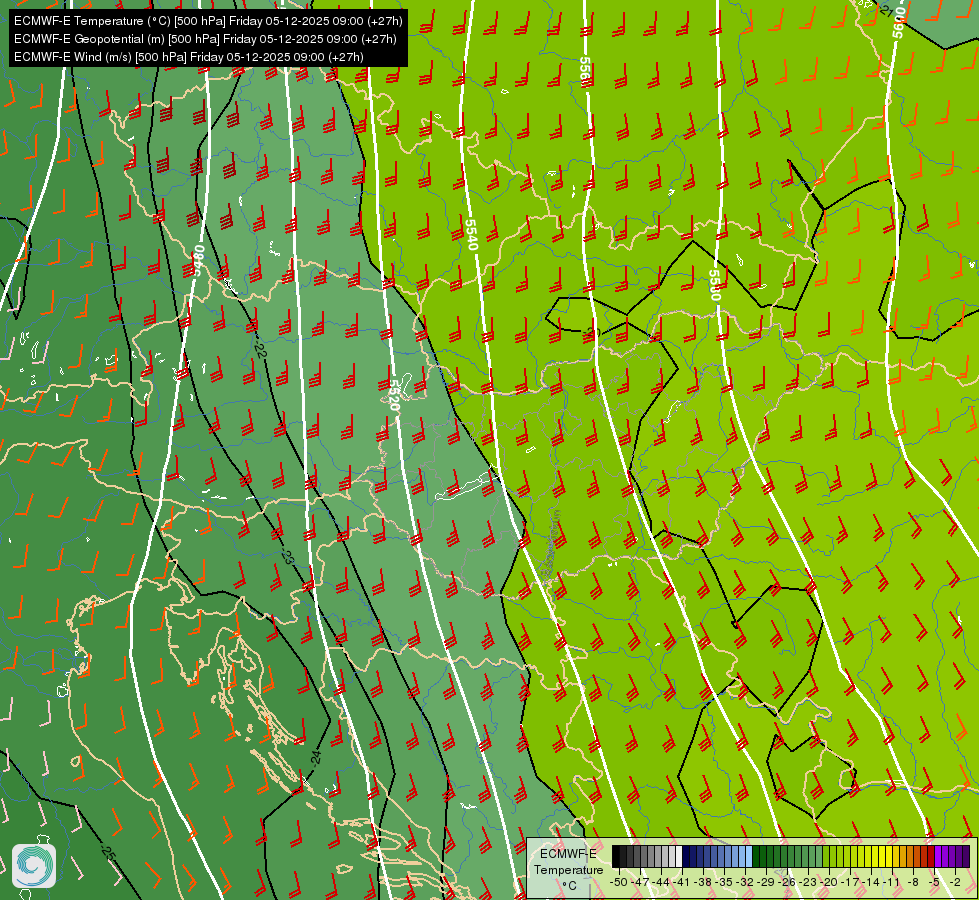Click the -8 tick on the legend
Screen dimensions: 979x900
click(x=913, y=882)
